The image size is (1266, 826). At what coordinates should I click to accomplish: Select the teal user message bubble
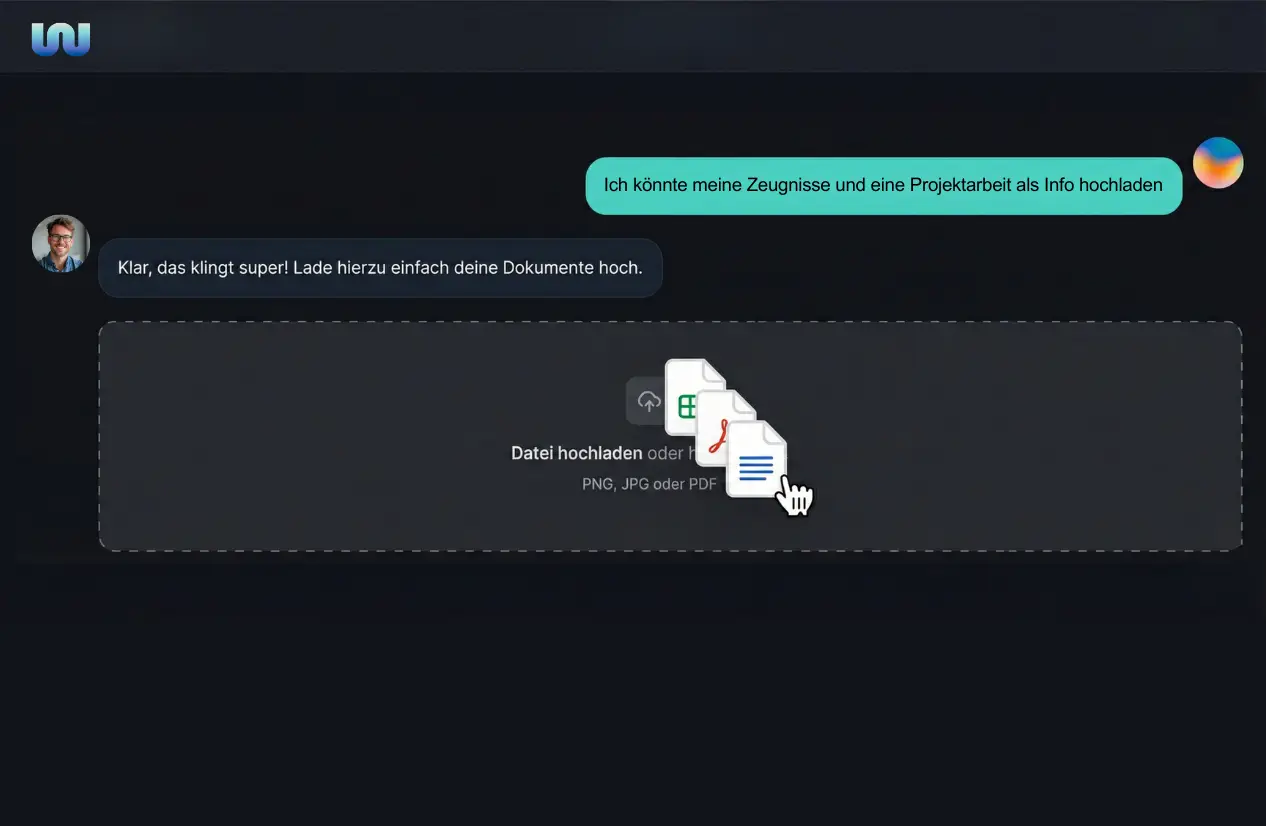[x=884, y=185]
